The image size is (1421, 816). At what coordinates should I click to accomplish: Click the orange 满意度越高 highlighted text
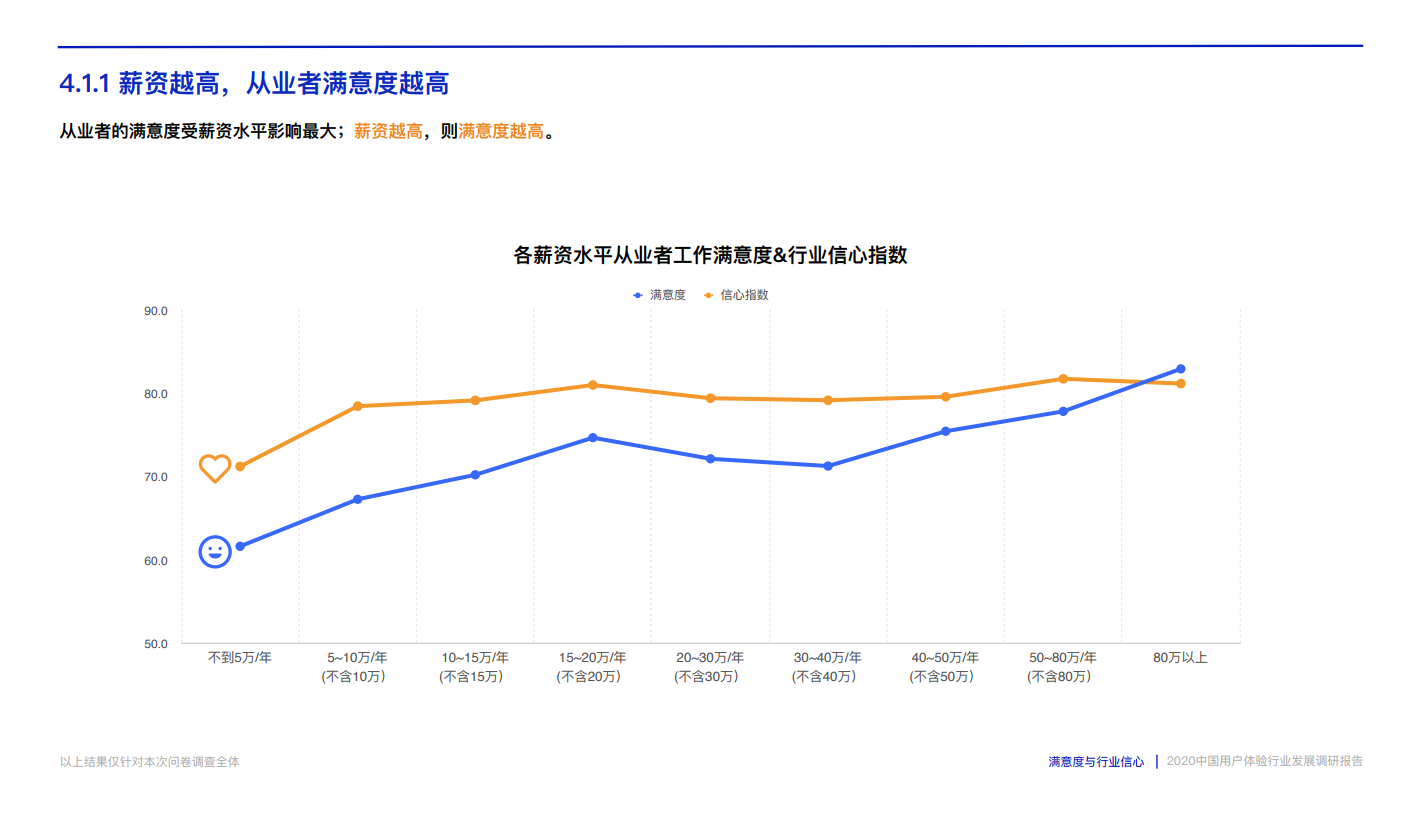(501, 131)
